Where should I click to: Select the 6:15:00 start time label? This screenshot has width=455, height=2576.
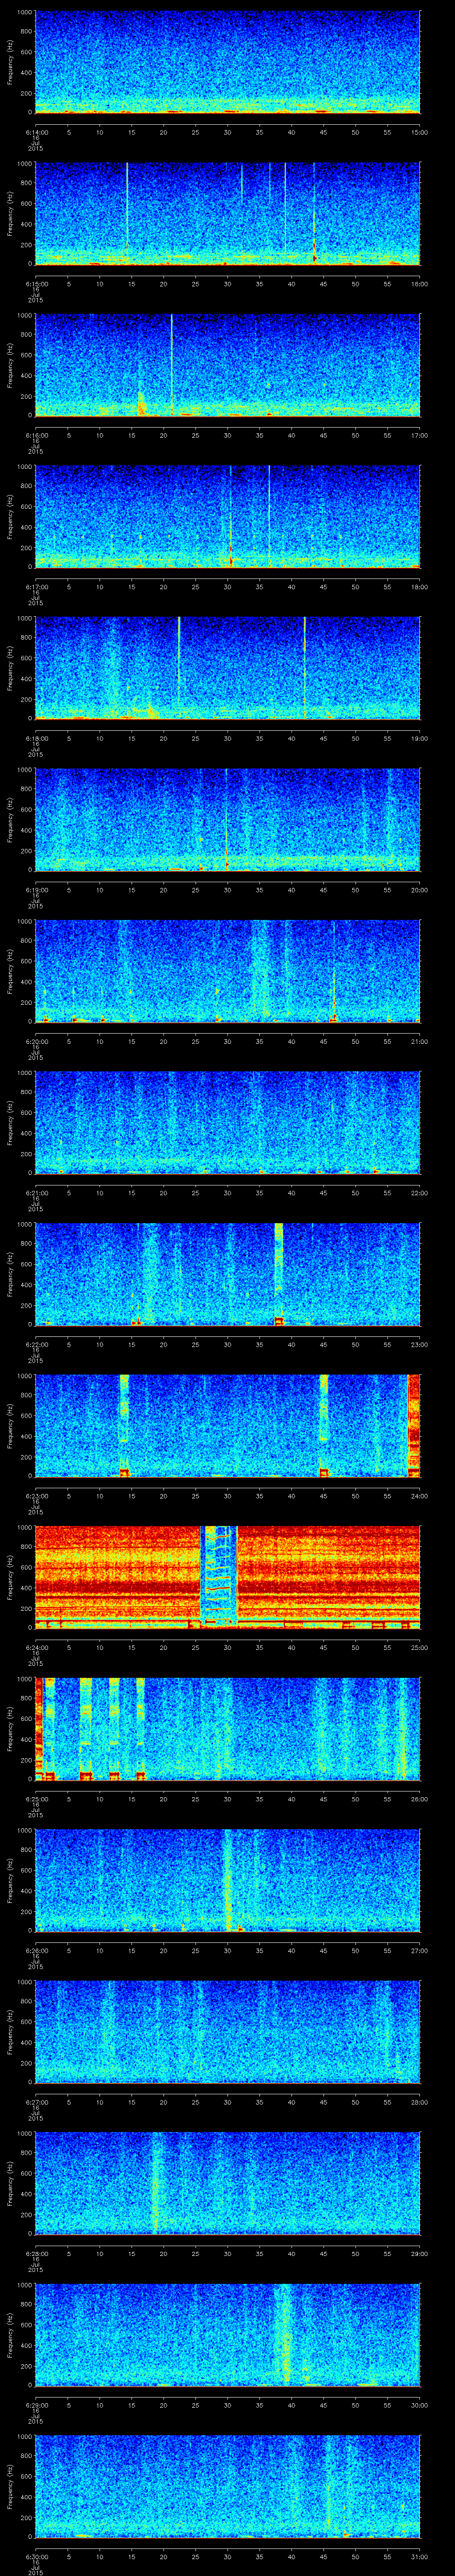pos(35,284)
